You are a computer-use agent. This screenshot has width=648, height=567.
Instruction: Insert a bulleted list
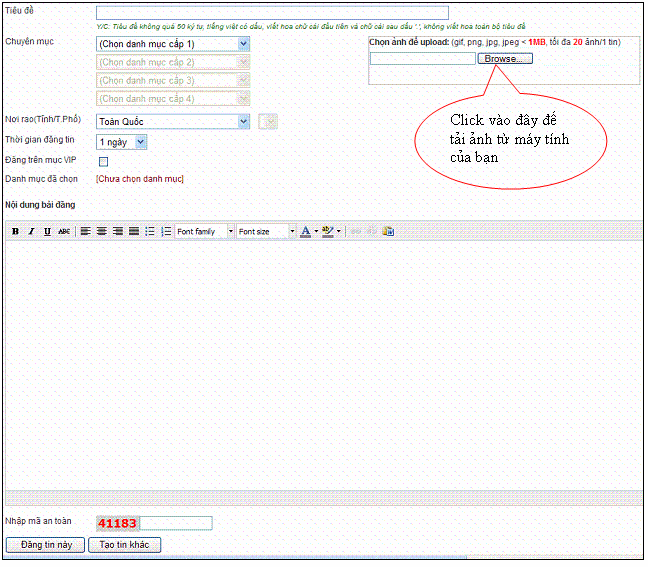[x=150, y=231]
